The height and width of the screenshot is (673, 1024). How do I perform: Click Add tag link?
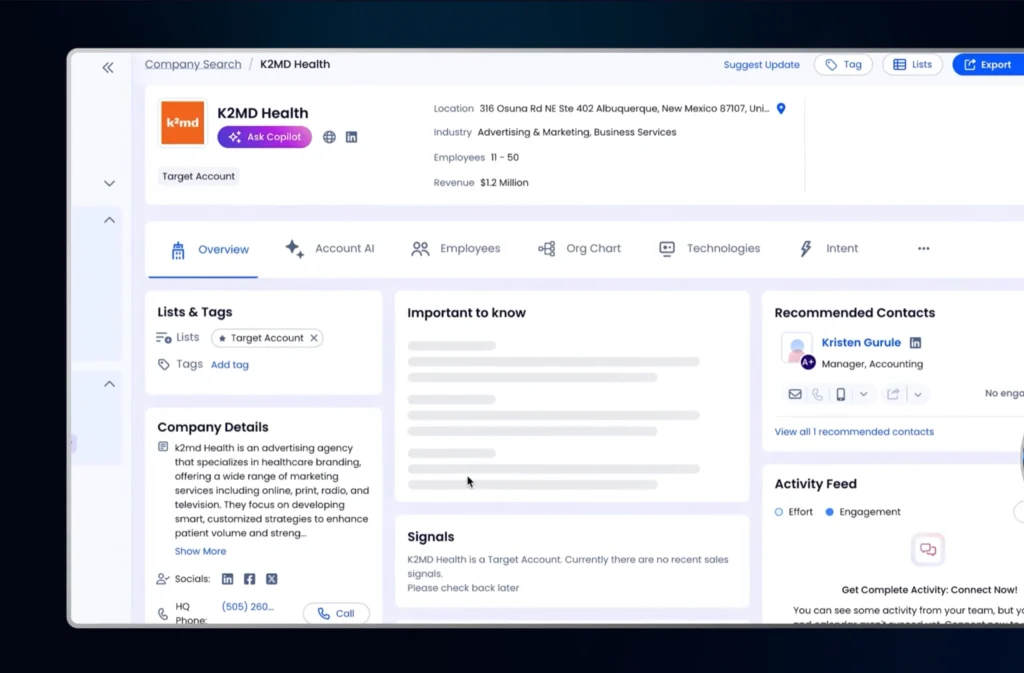coord(230,365)
